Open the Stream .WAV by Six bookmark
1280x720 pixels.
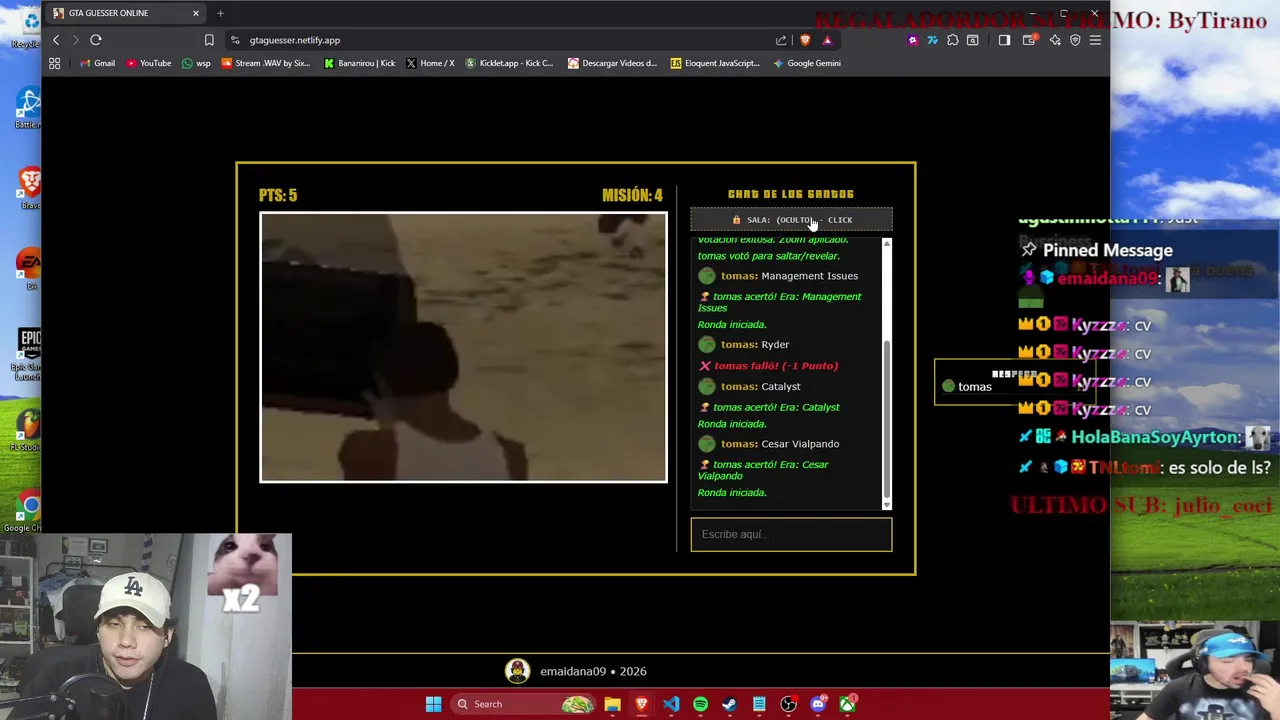click(266, 63)
